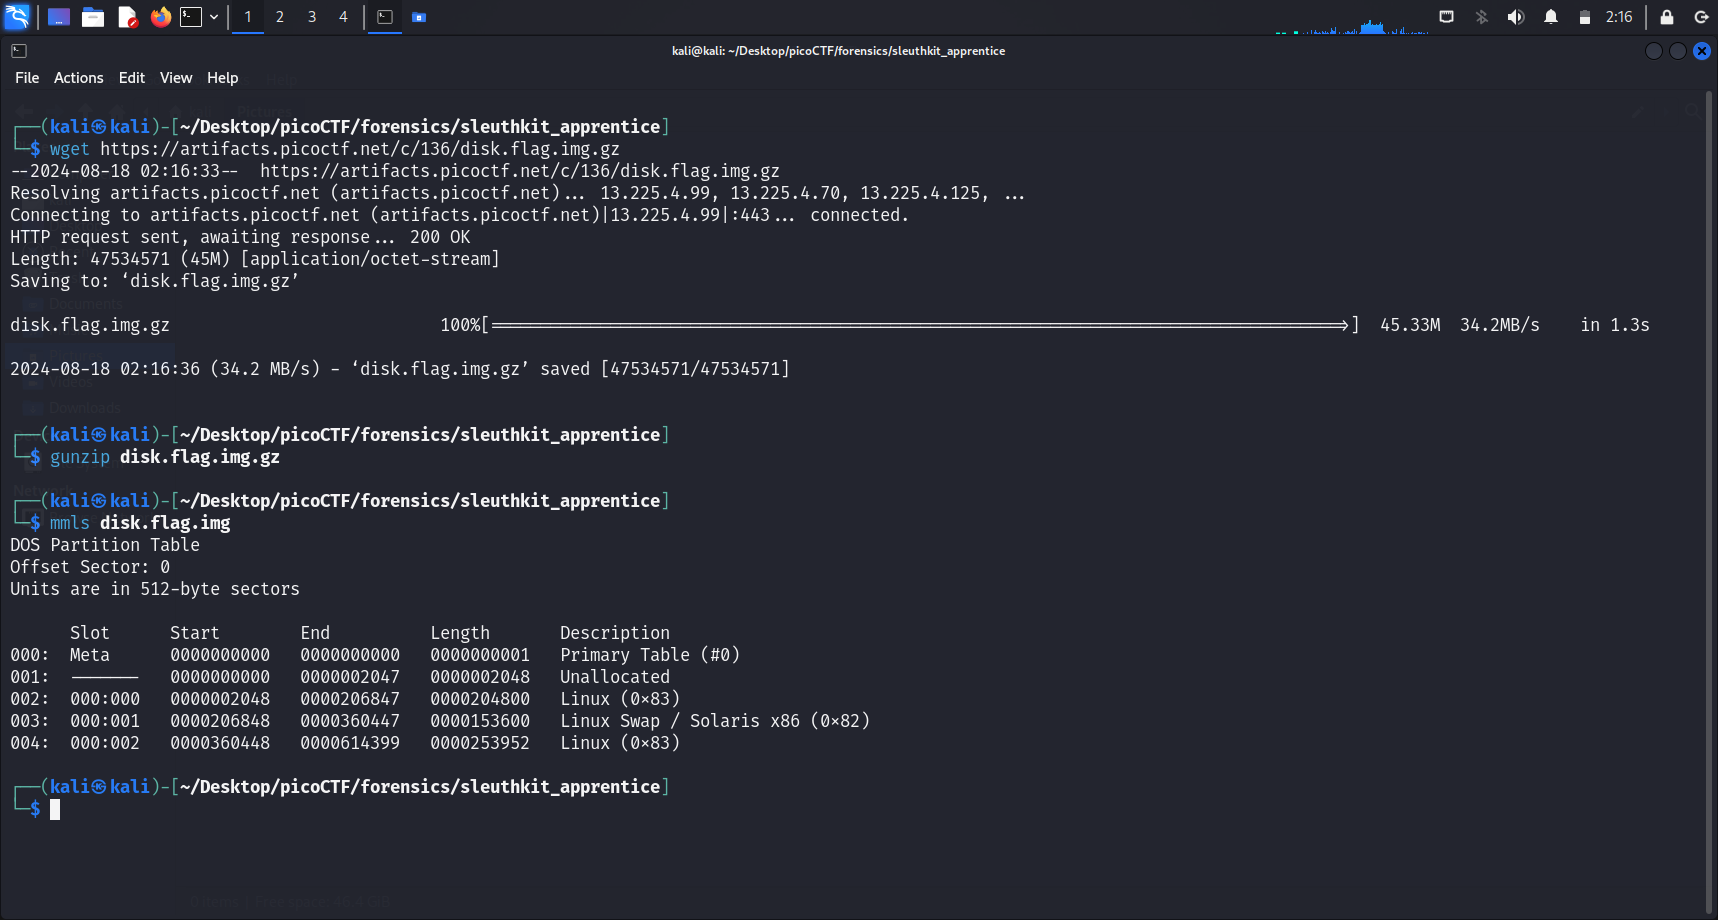Open the text editor launcher
The height and width of the screenshot is (920, 1718).
[127, 17]
